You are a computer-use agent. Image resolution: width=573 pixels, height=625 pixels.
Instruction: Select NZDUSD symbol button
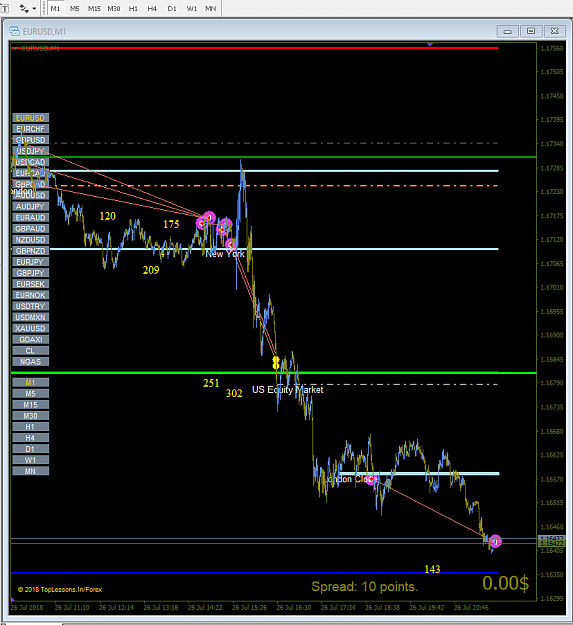tap(31, 240)
